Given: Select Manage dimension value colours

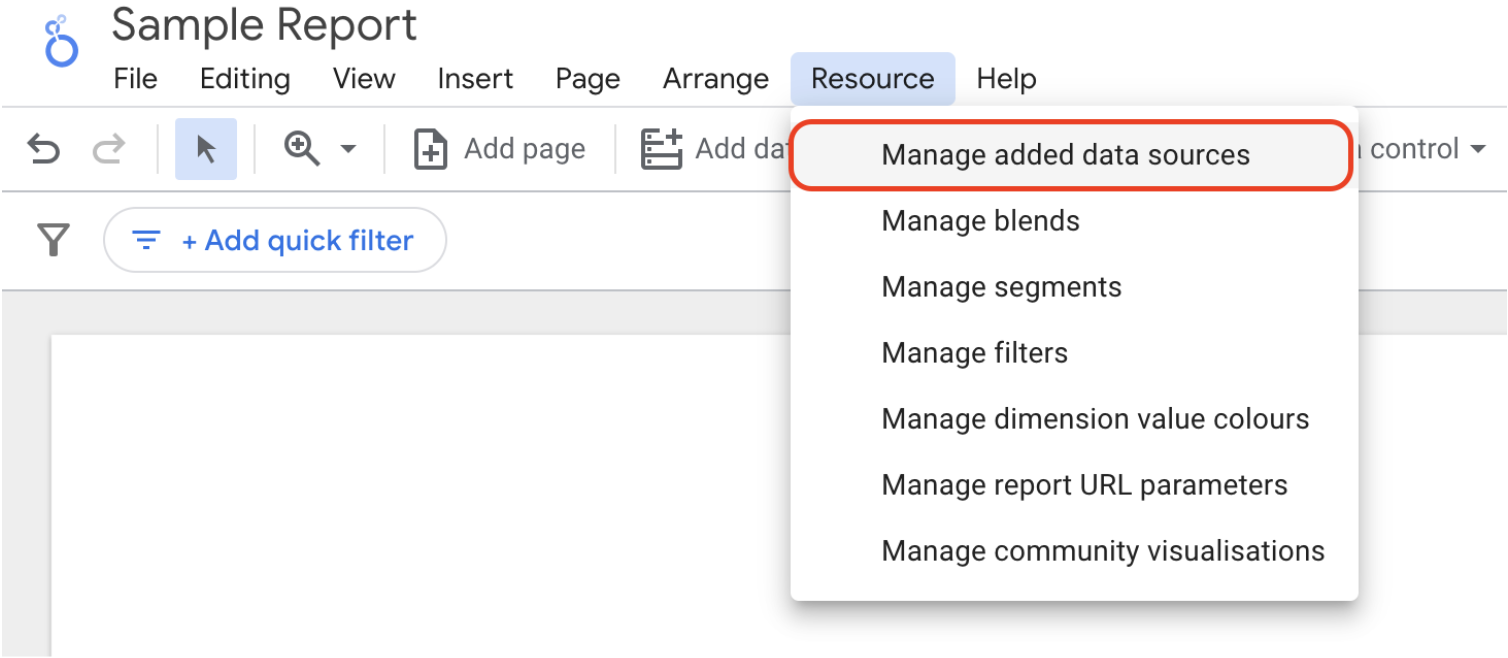Looking at the screenshot, I should [x=1074, y=419].
